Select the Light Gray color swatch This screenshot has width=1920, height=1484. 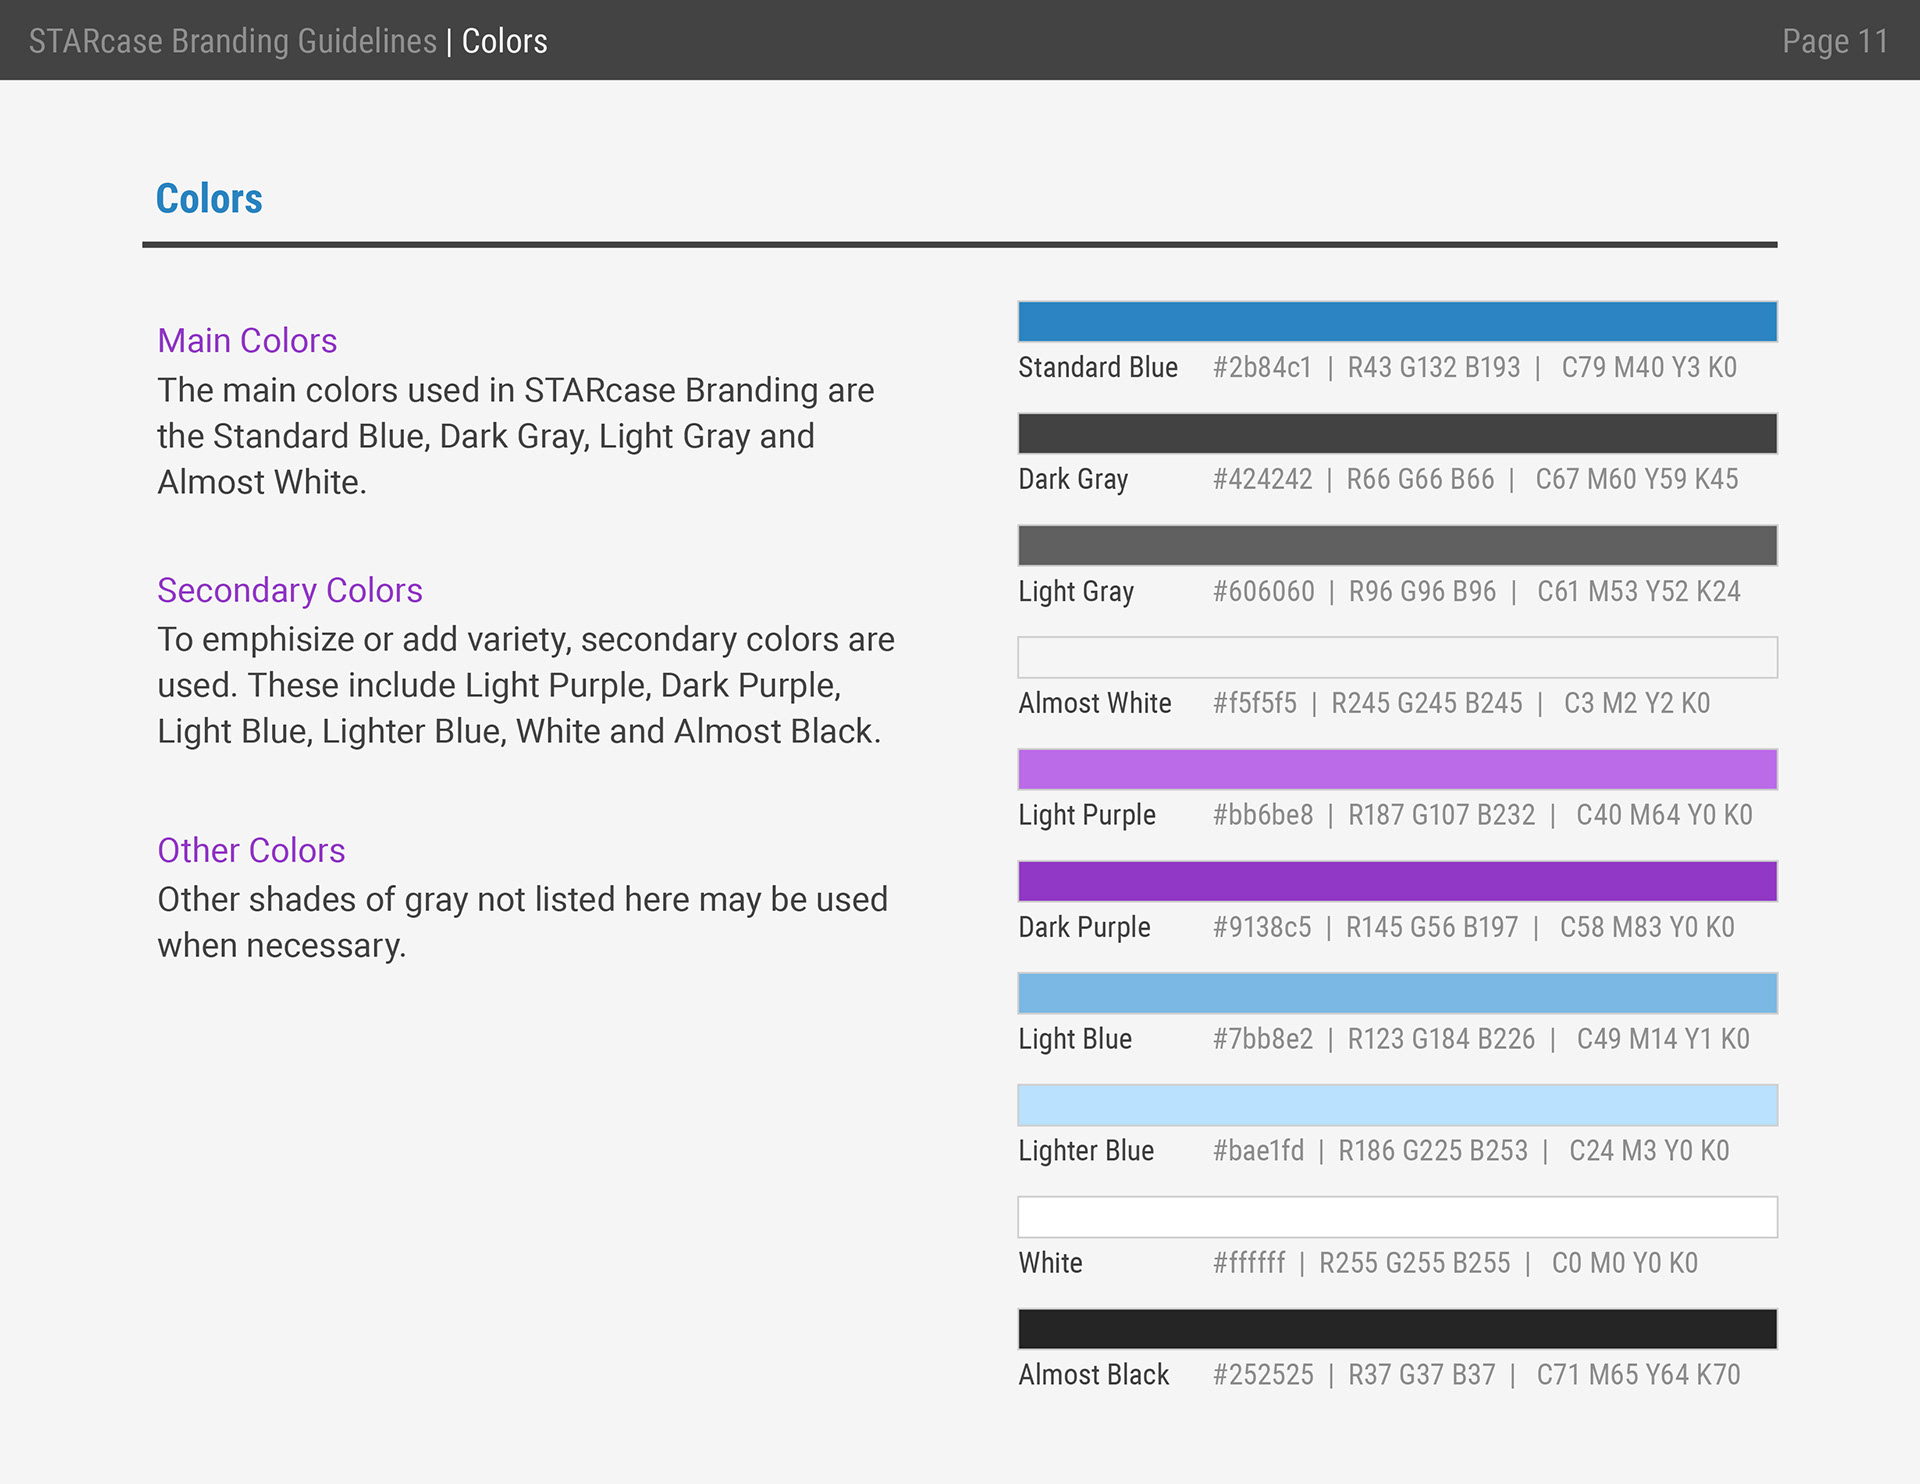1397,546
